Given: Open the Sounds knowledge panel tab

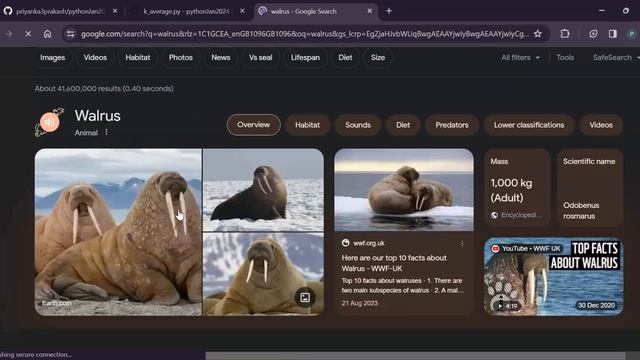Looking at the screenshot, I should pos(358,125).
